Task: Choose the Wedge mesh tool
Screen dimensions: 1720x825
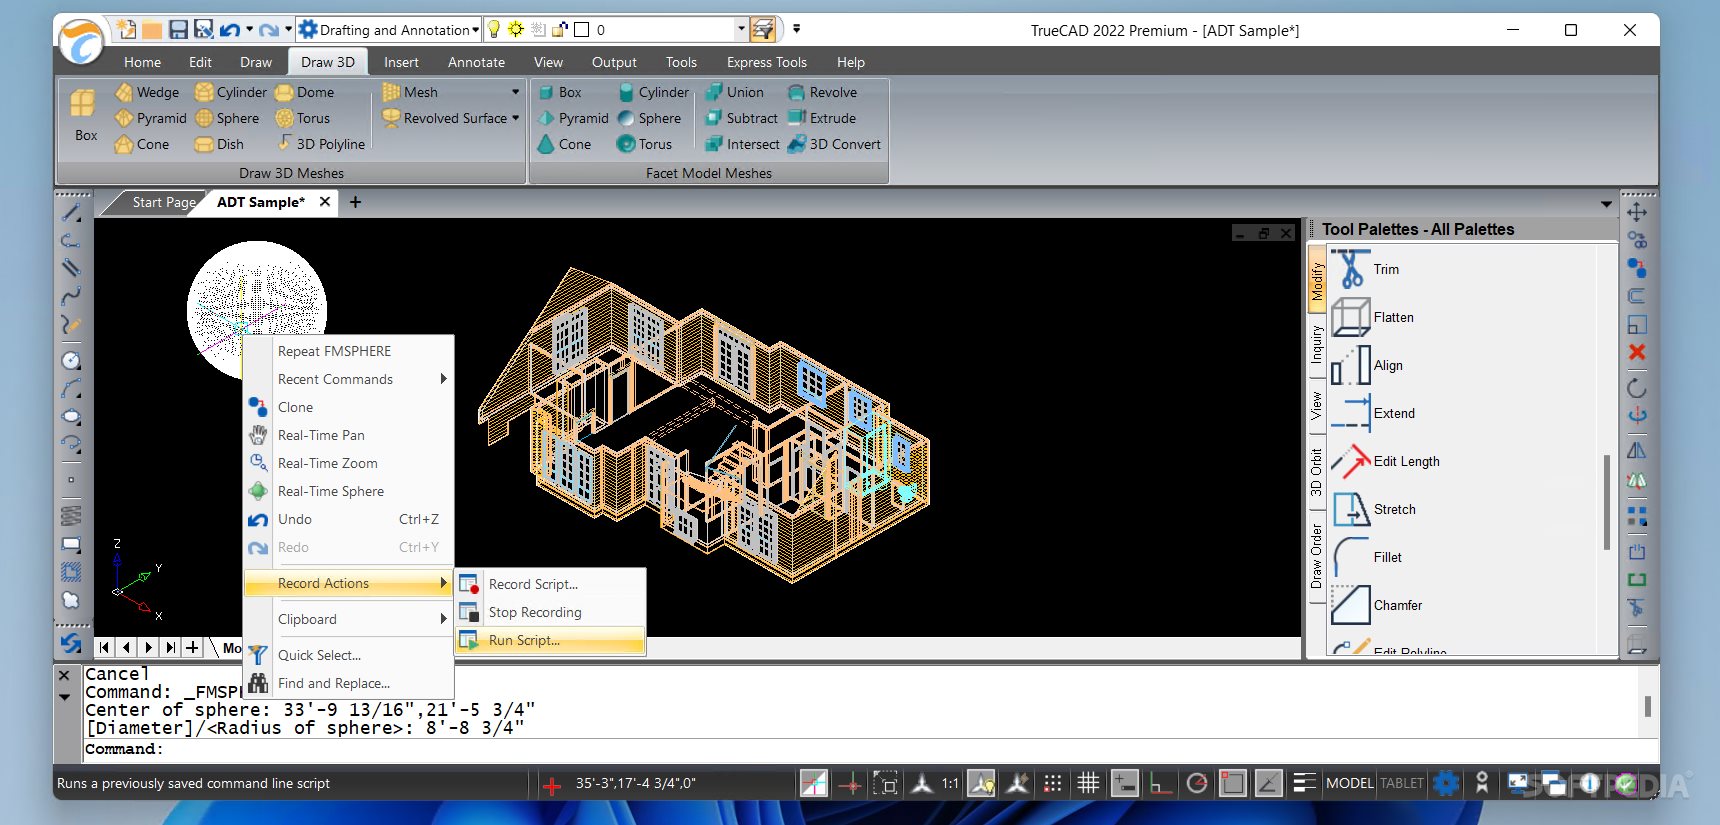Action: tap(147, 92)
